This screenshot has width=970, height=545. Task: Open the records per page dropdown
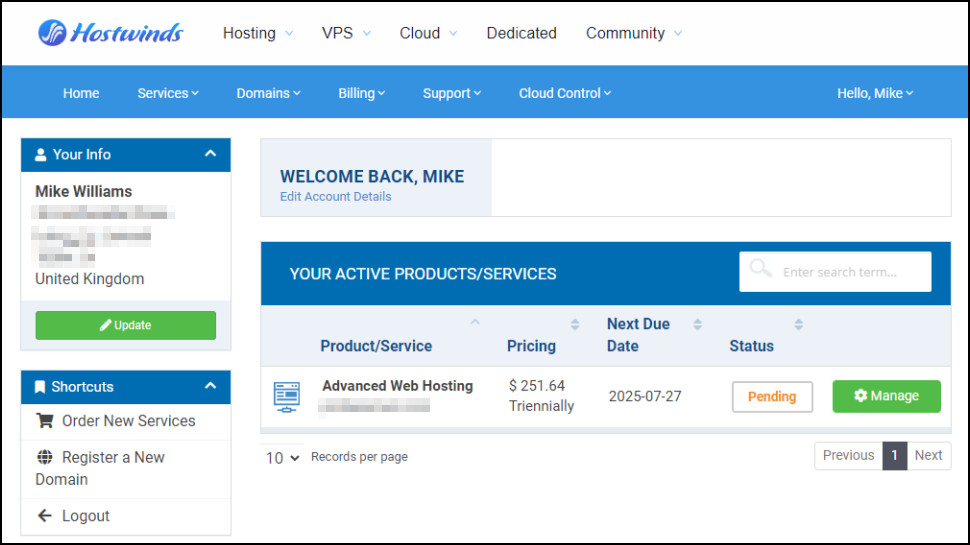[282, 458]
